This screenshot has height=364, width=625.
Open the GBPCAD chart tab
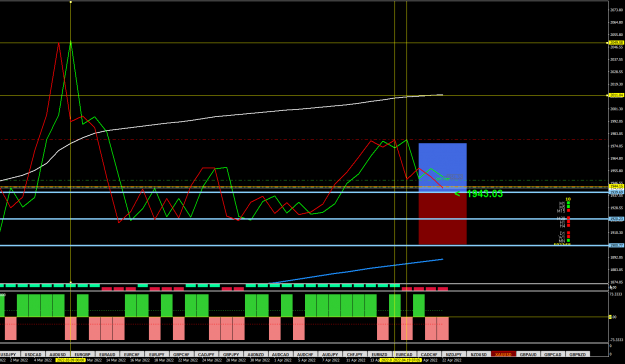click(x=552, y=354)
